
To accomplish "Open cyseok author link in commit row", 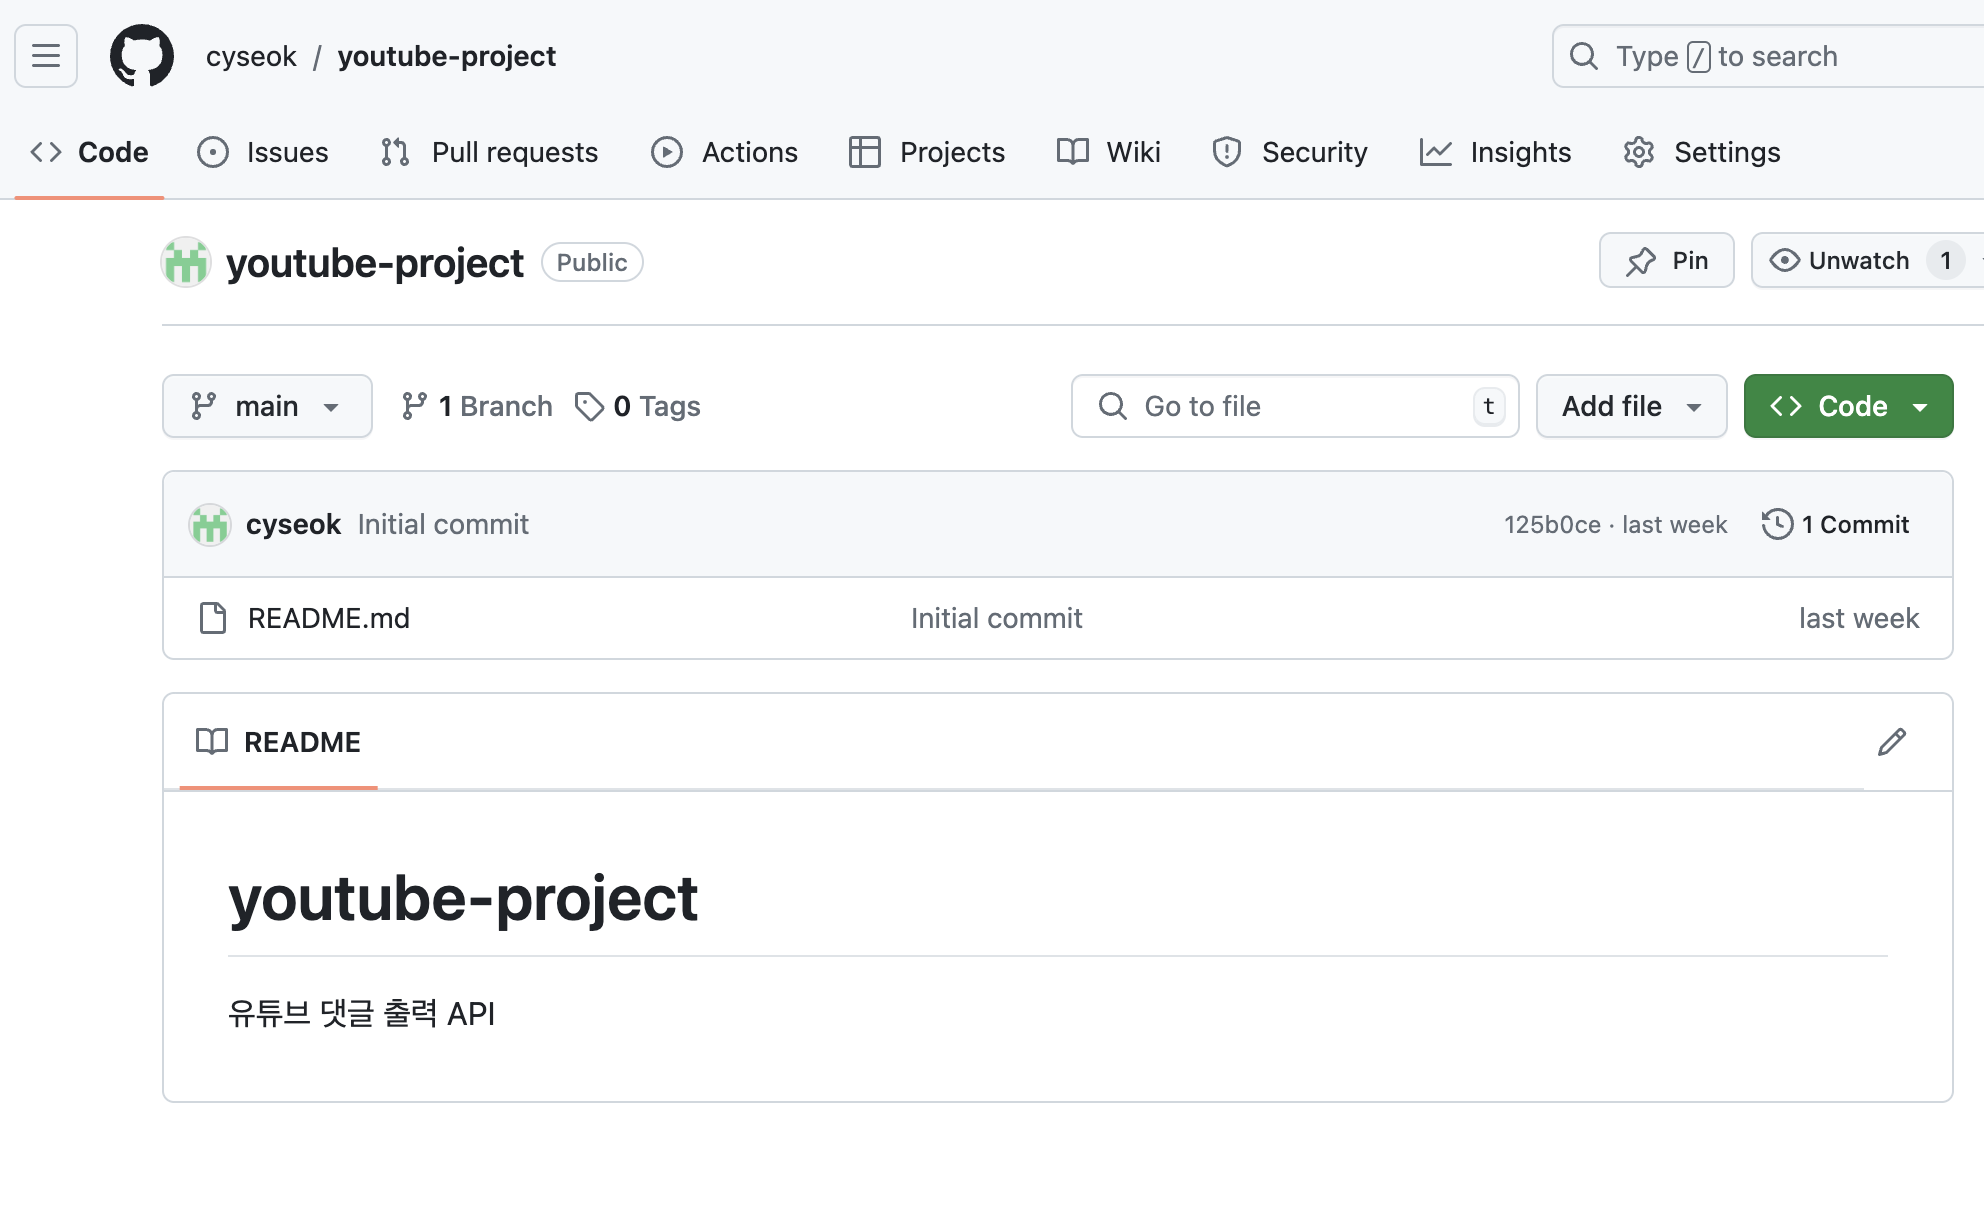I will [x=293, y=525].
